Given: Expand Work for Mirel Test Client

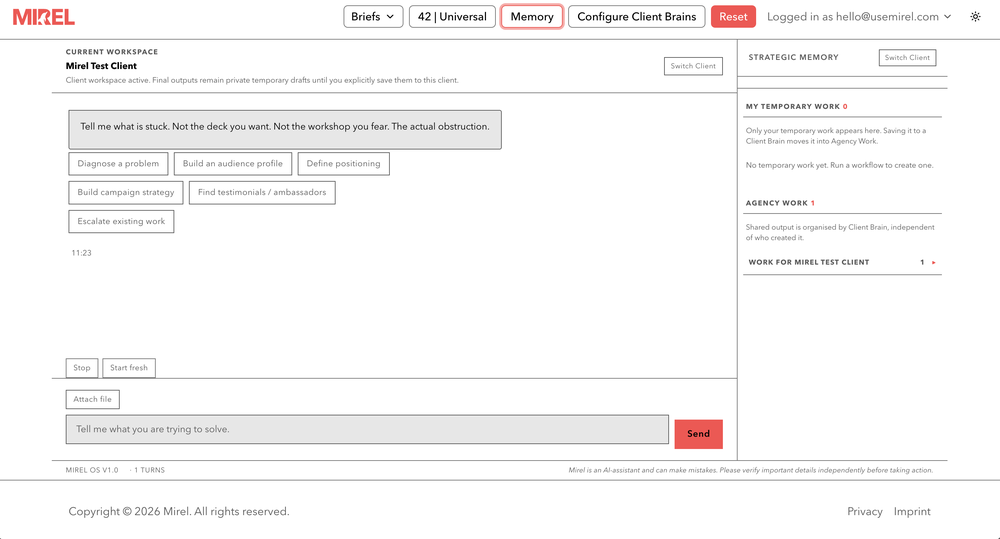Looking at the screenshot, I should 842,262.
